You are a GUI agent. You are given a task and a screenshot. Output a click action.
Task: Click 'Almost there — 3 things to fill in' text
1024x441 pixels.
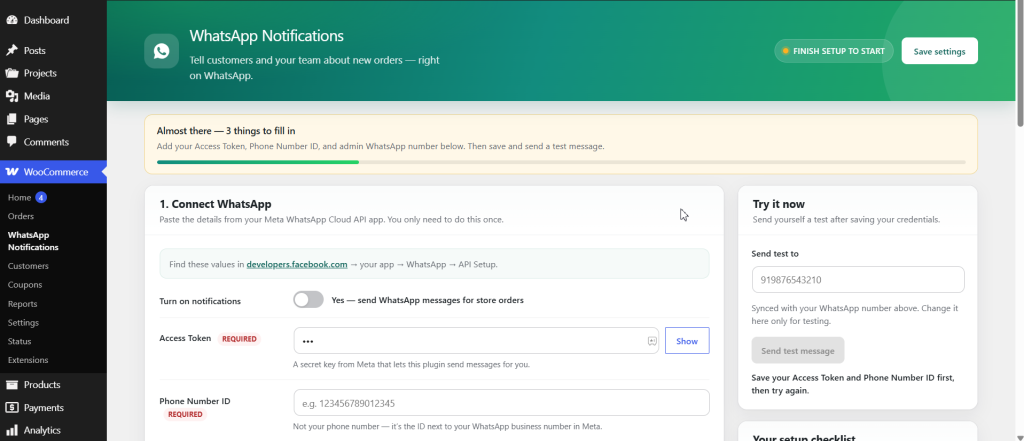(x=226, y=131)
